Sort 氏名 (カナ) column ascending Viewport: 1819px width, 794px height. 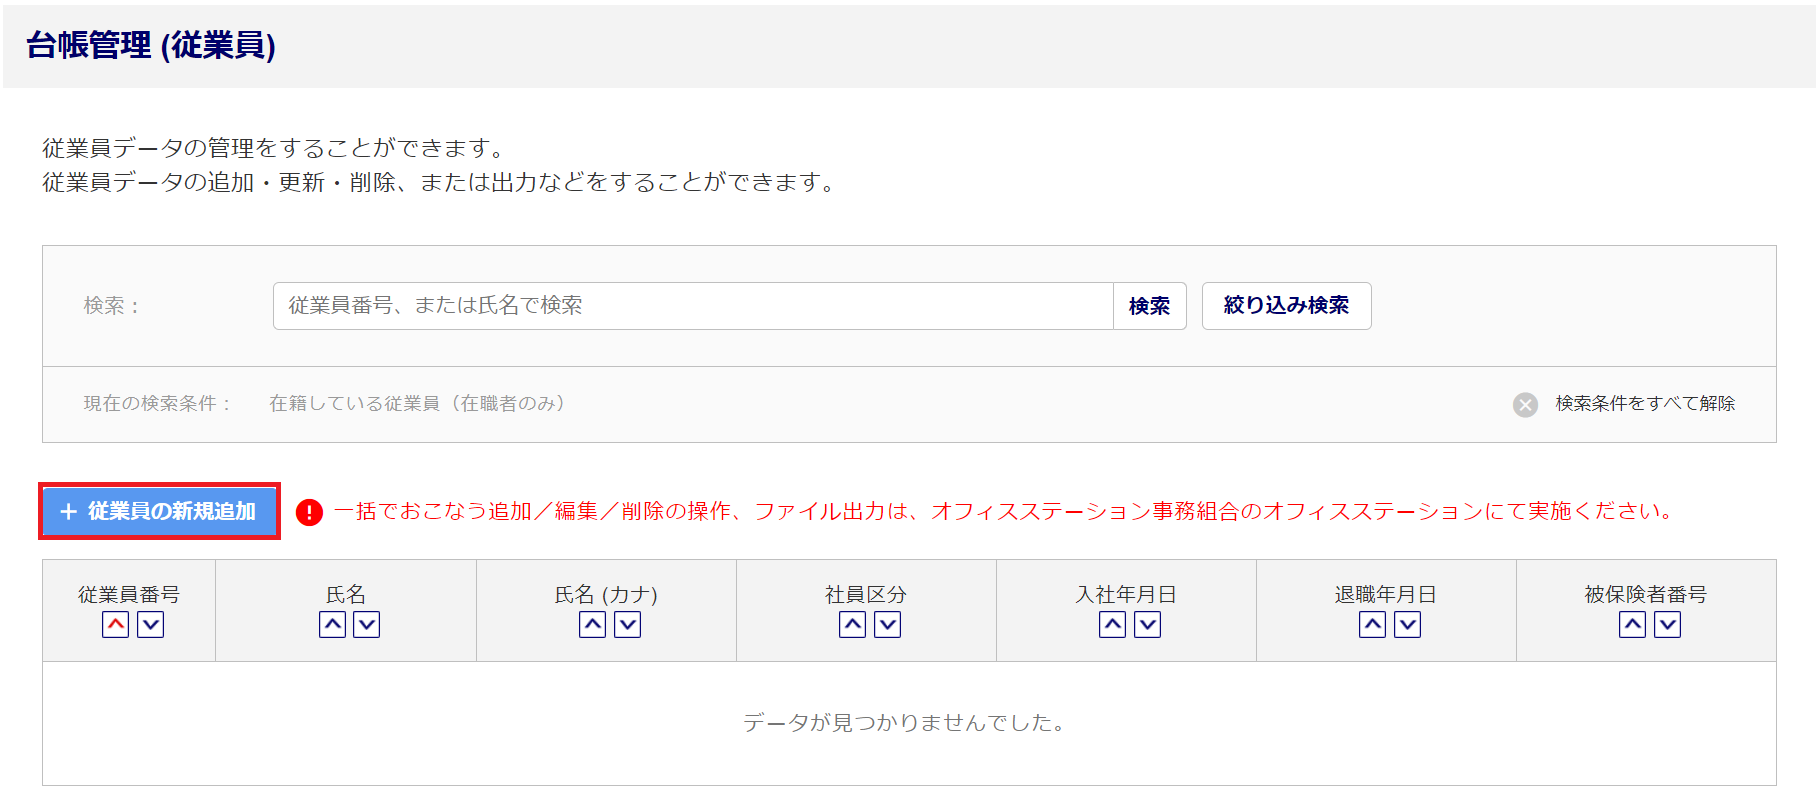point(592,625)
